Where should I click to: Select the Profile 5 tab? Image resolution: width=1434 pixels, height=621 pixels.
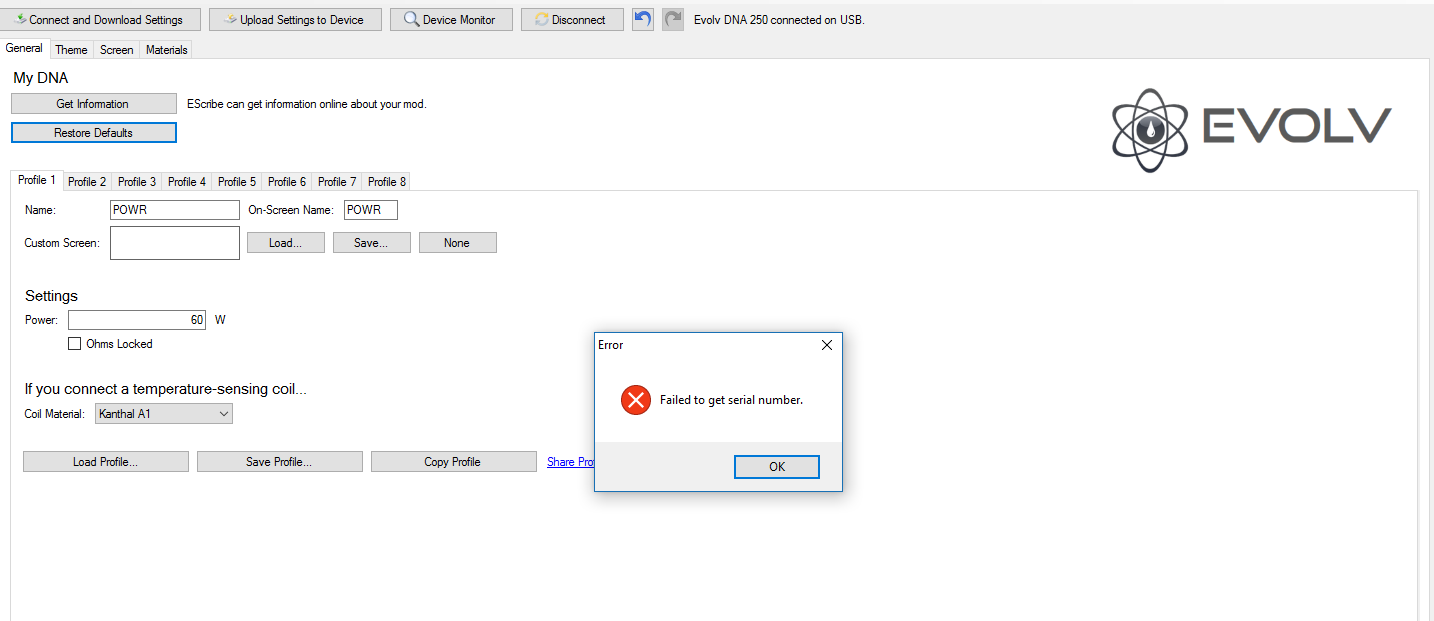point(237,182)
